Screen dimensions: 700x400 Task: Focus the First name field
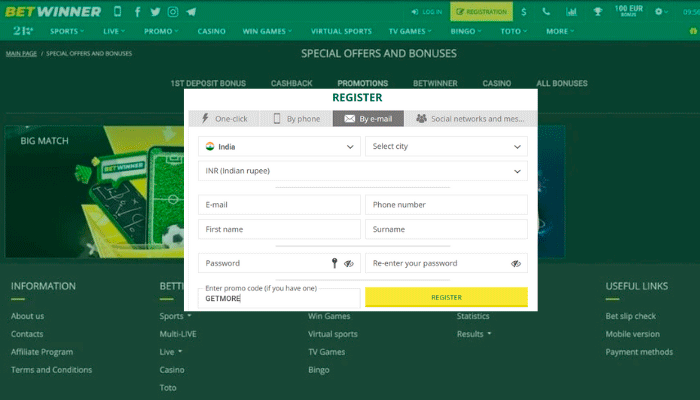point(279,229)
